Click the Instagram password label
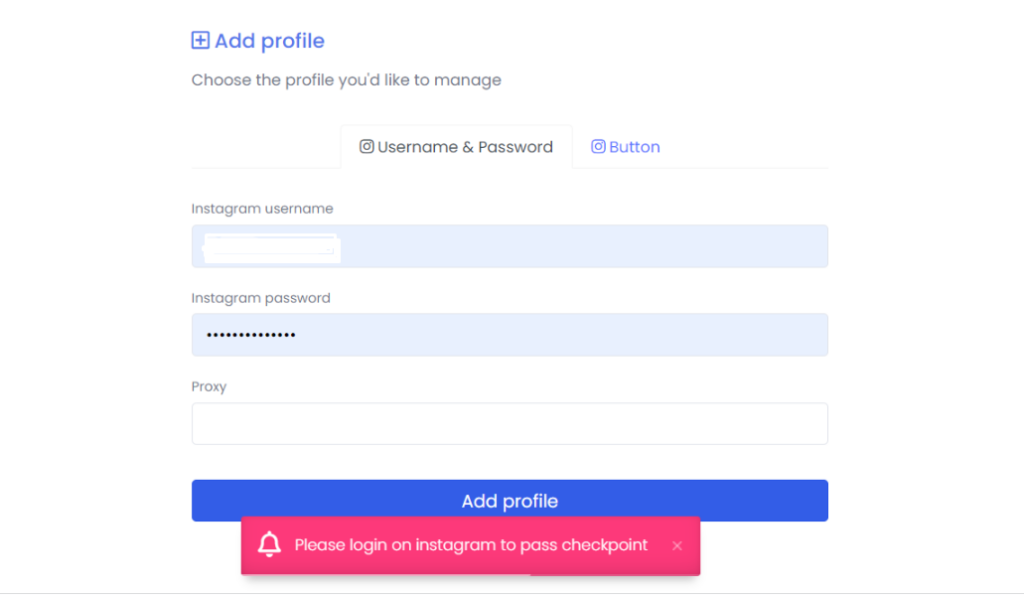Viewport: 1024px width, 598px height. tap(261, 298)
